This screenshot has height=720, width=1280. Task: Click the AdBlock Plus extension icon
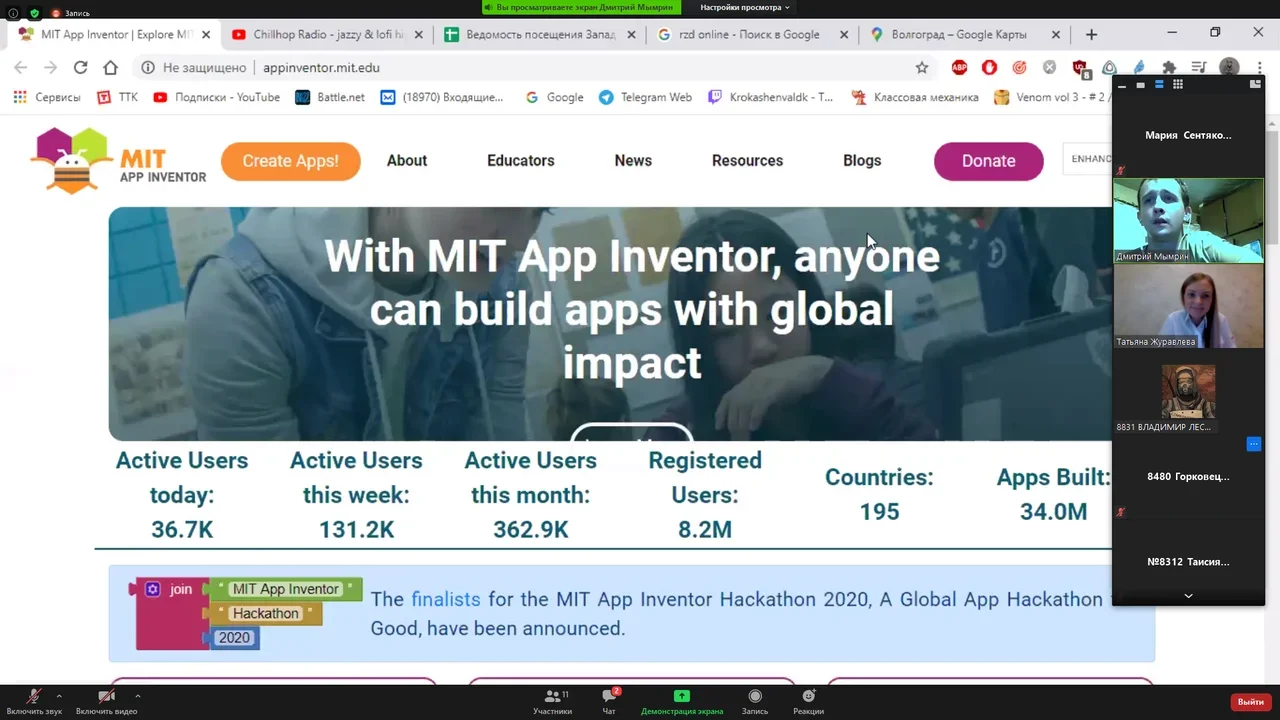click(959, 68)
